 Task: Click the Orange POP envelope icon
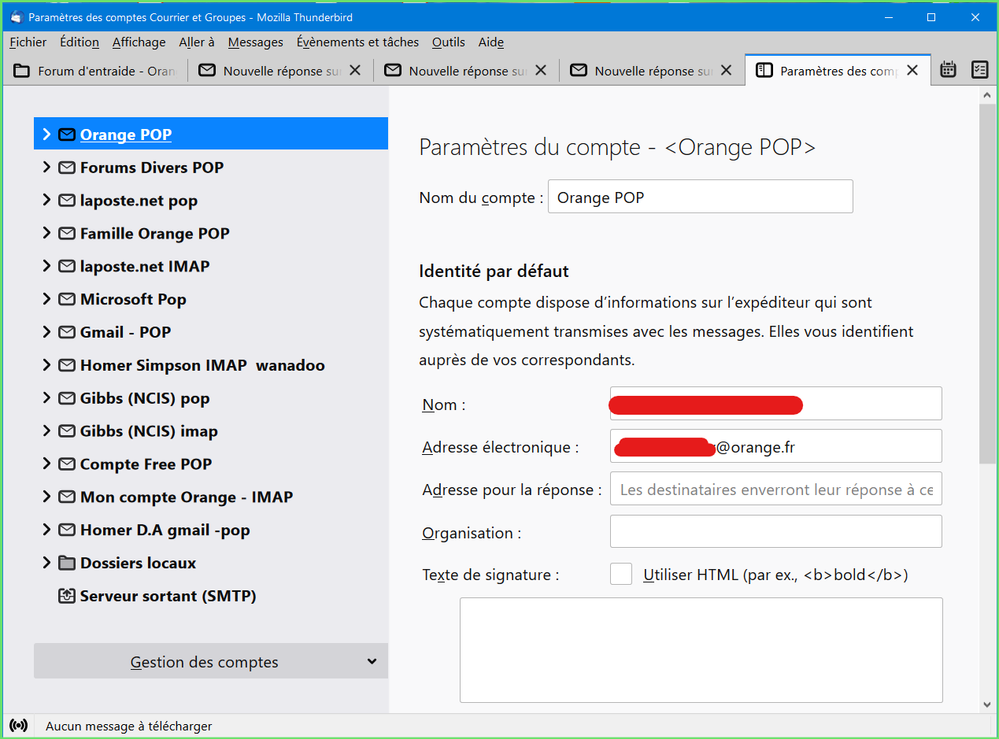click(x=67, y=134)
